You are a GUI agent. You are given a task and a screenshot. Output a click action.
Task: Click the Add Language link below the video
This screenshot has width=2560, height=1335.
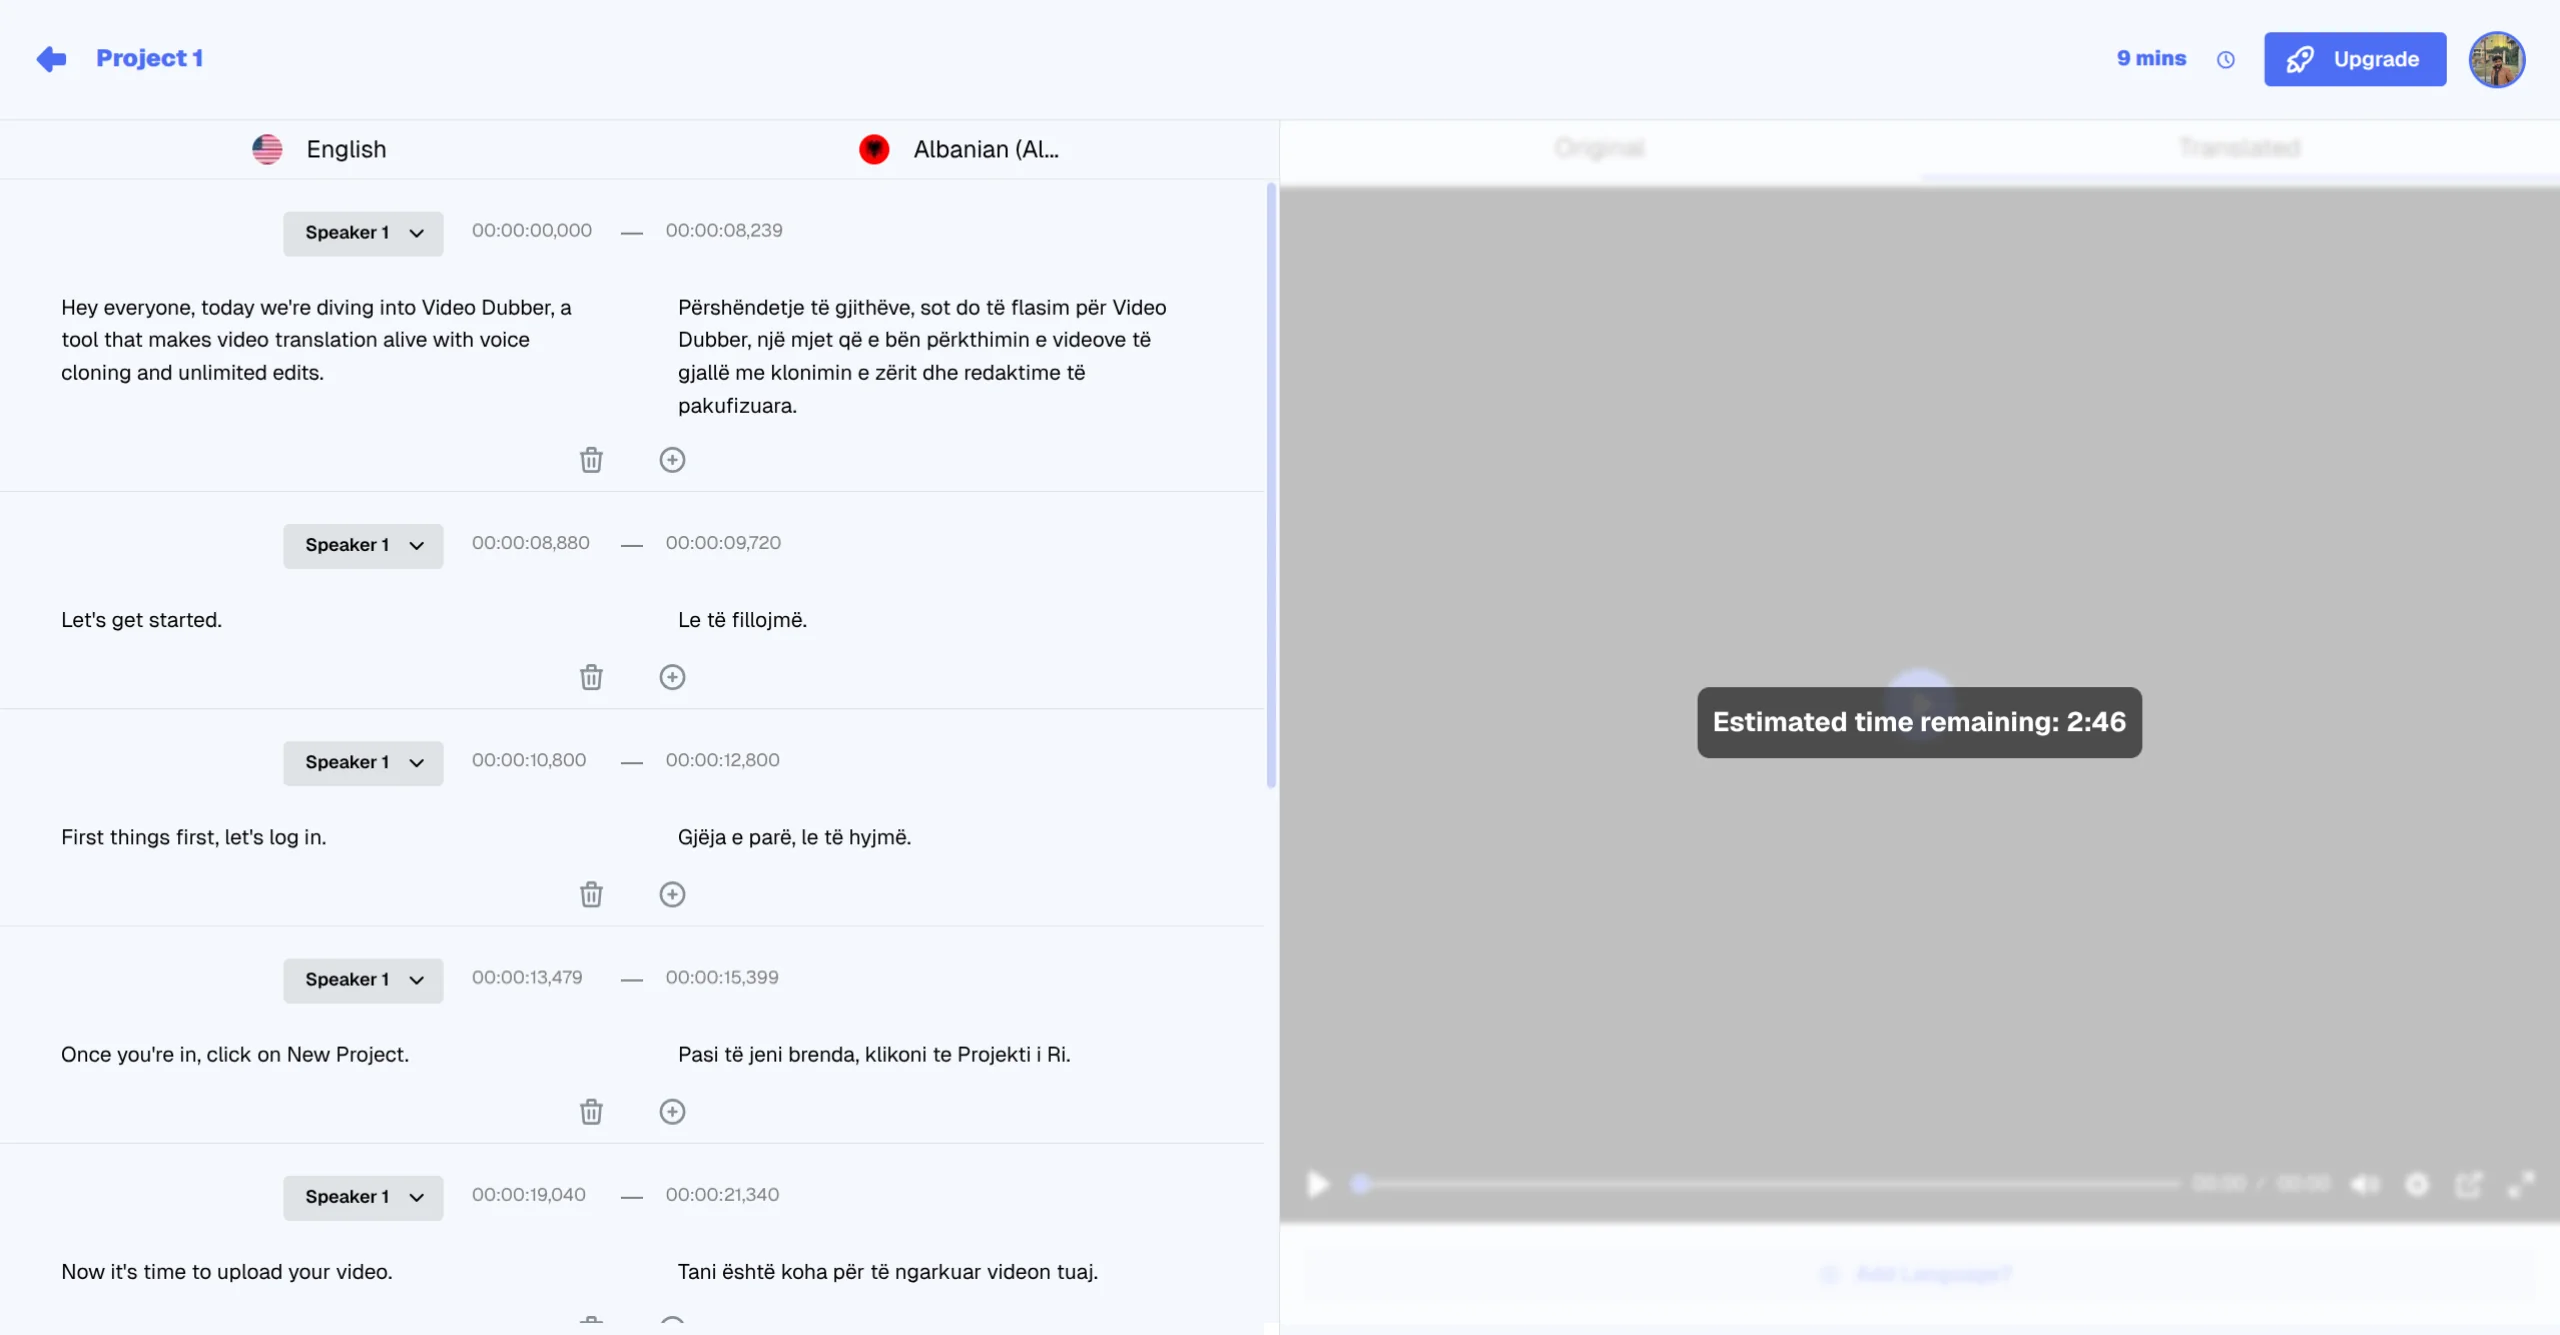[1932, 1274]
